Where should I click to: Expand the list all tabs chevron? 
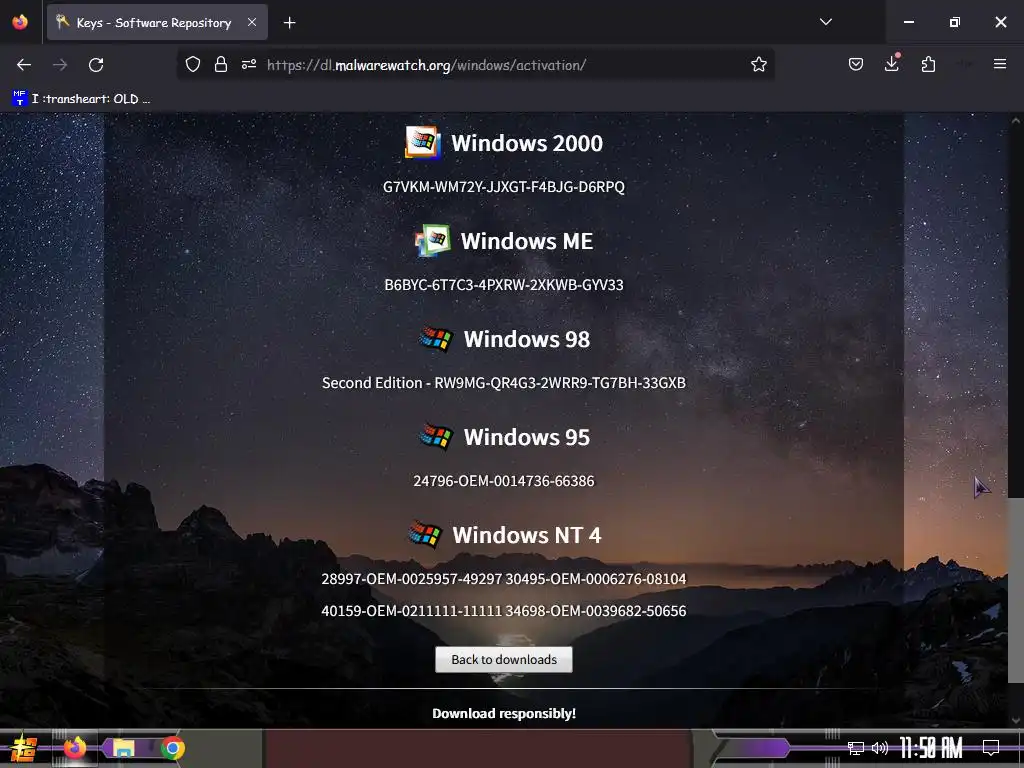tap(825, 22)
